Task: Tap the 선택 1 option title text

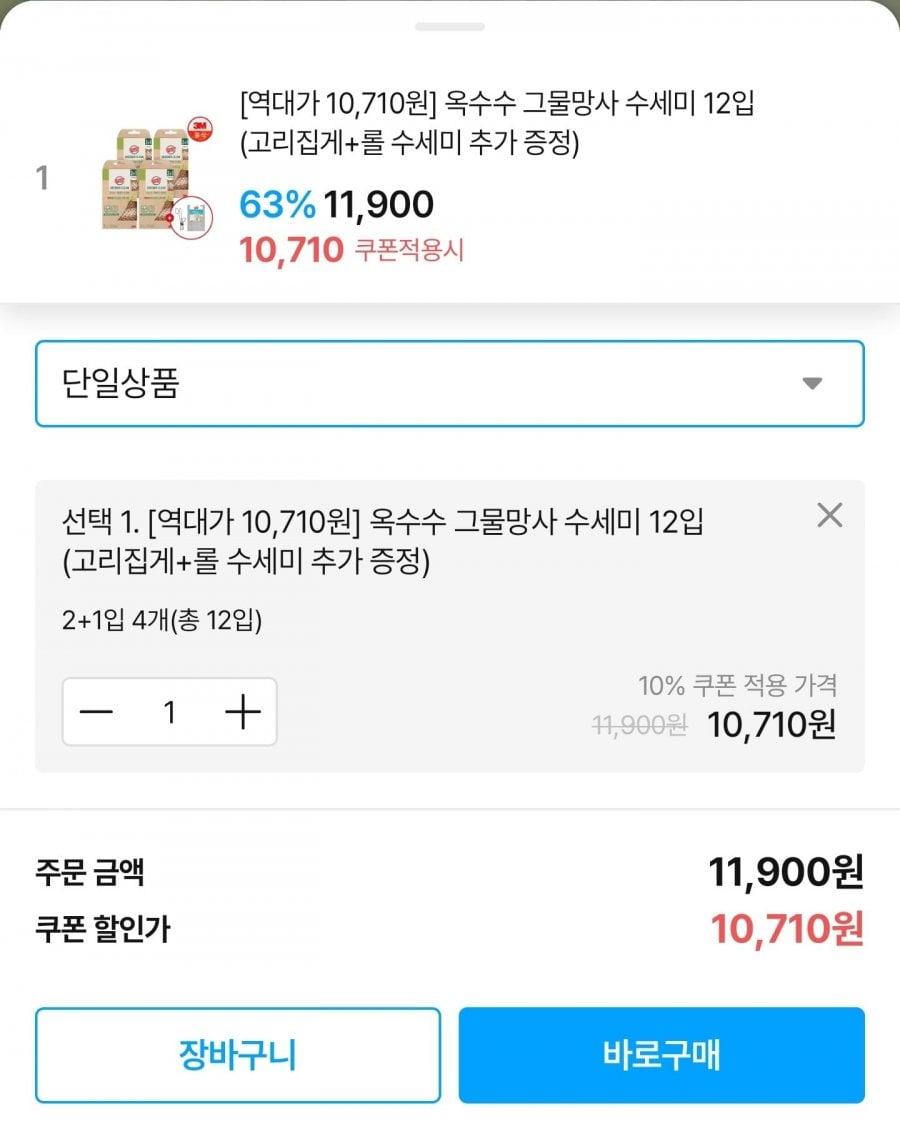Action: click(382, 541)
